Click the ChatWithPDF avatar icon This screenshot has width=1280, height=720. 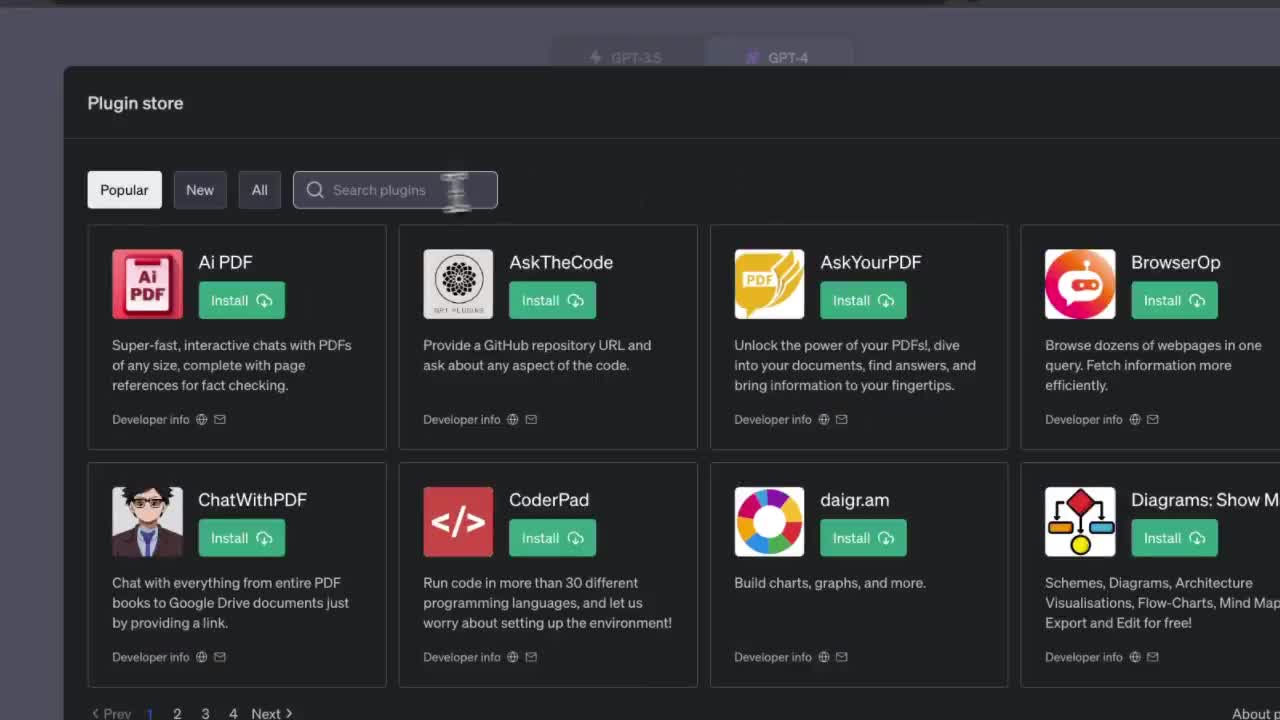tap(147, 521)
